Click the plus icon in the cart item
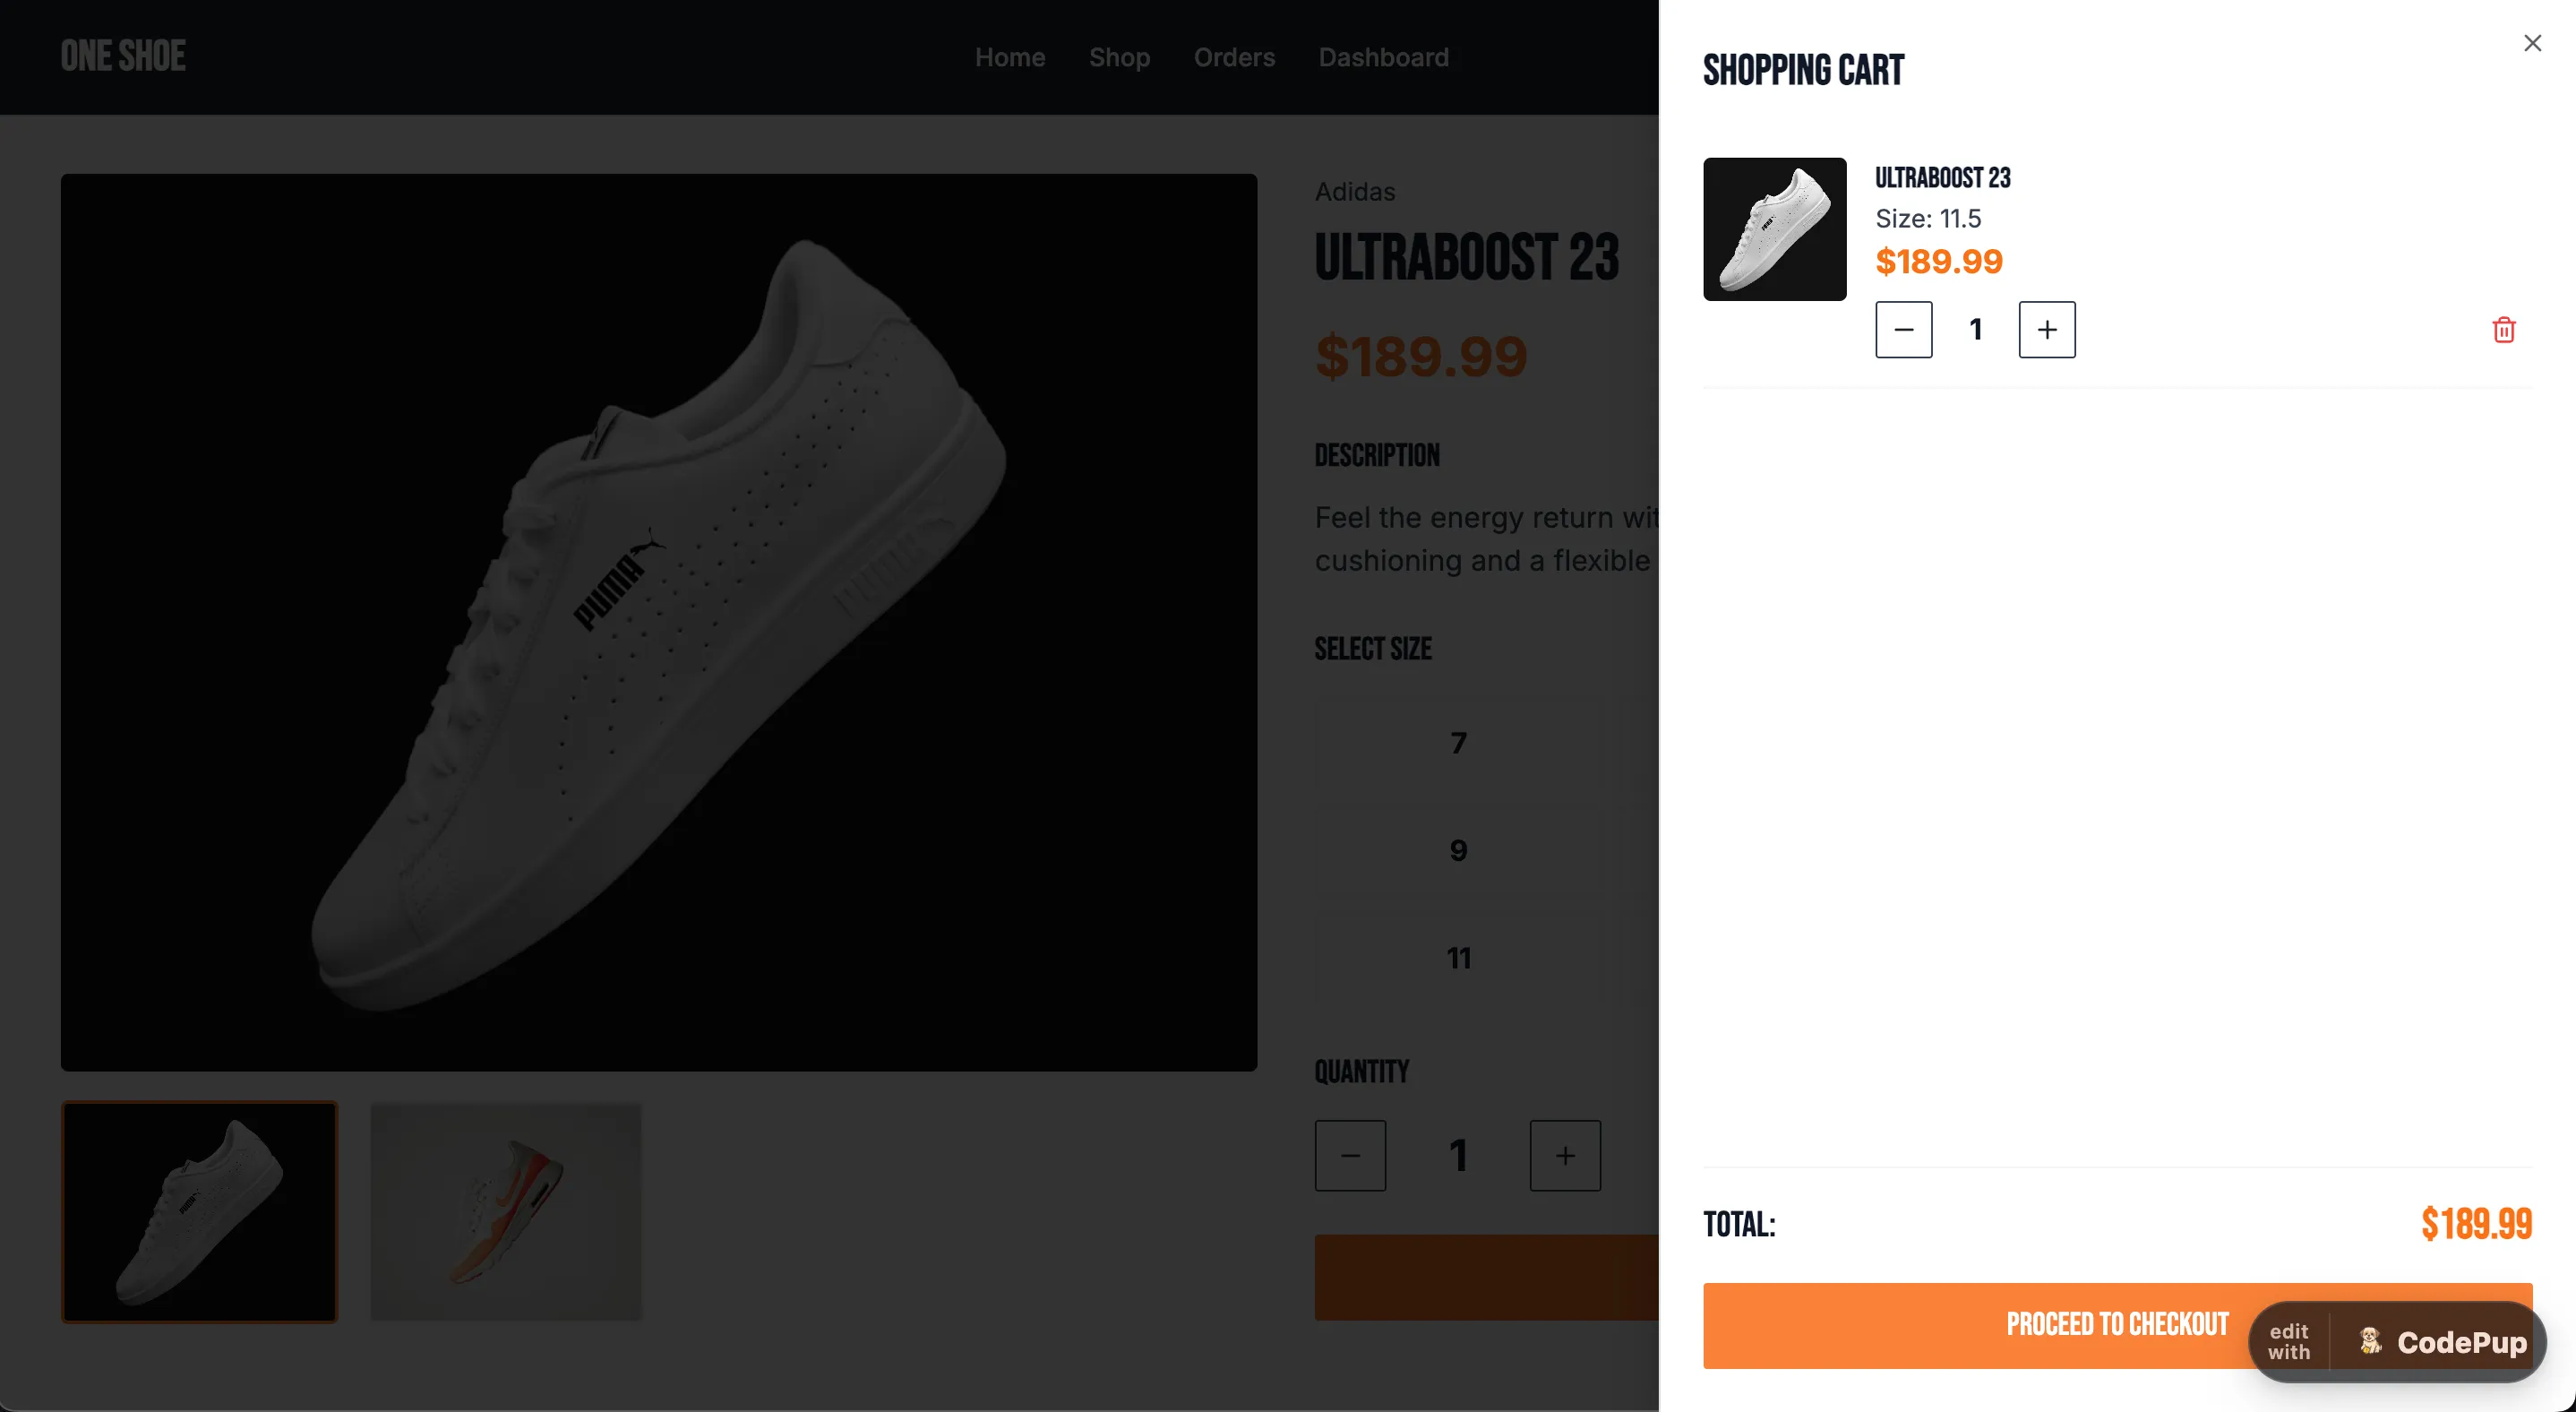Image resolution: width=2576 pixels, height=1412 pixels. coord(2046,330)
